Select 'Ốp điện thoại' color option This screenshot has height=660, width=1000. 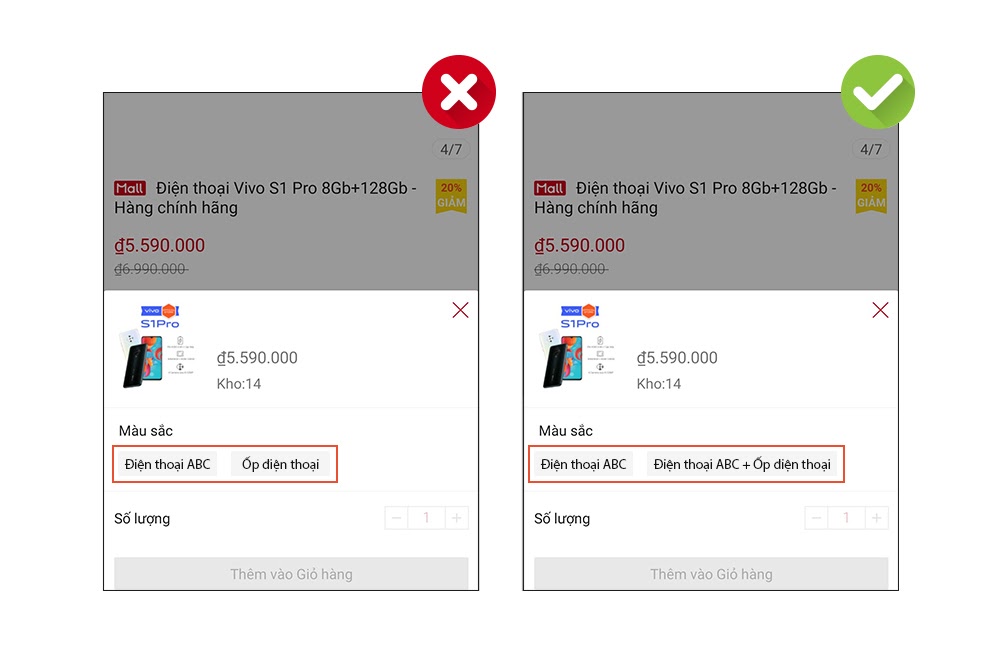(280, 464)
